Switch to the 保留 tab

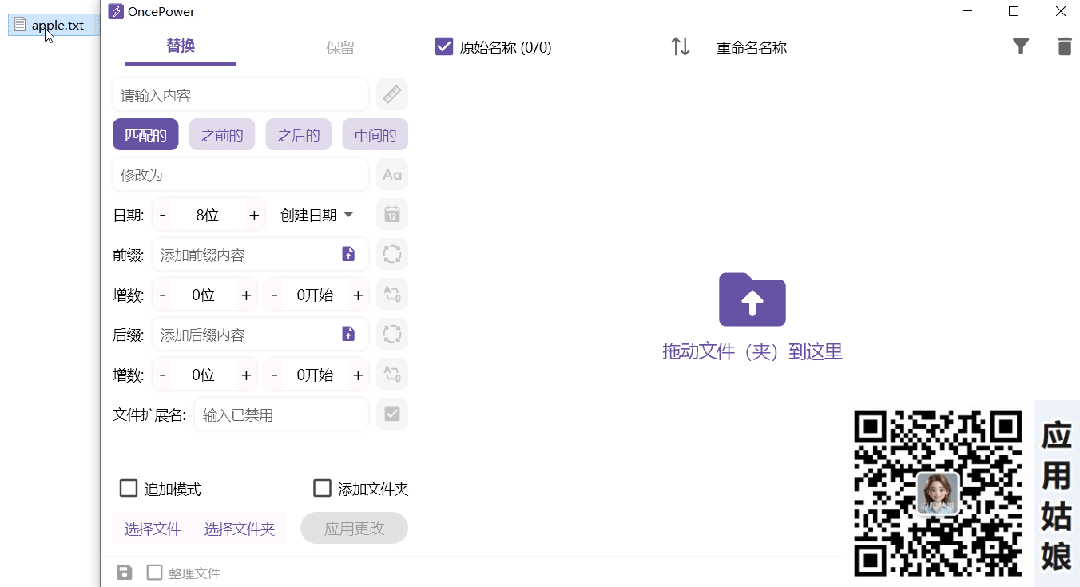coord(340,47)
